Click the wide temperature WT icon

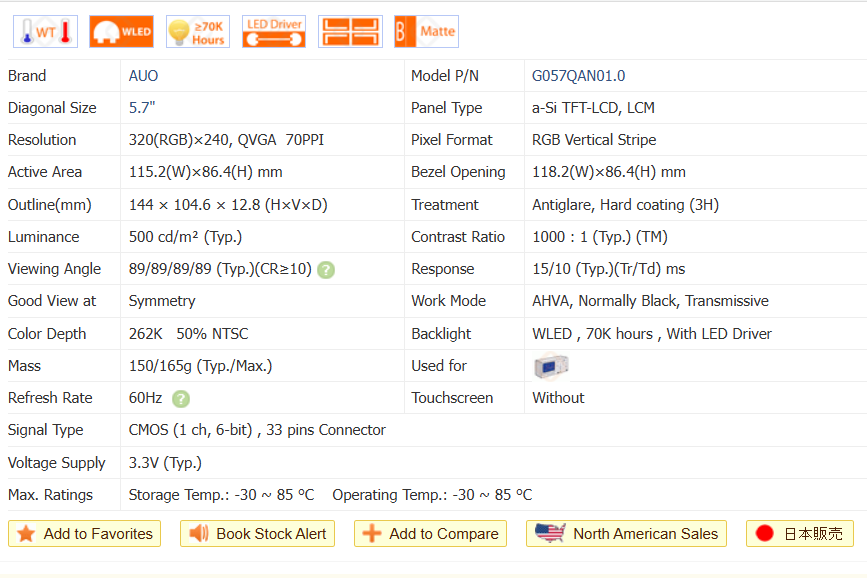pyautogui.click(x=45, y=32)
